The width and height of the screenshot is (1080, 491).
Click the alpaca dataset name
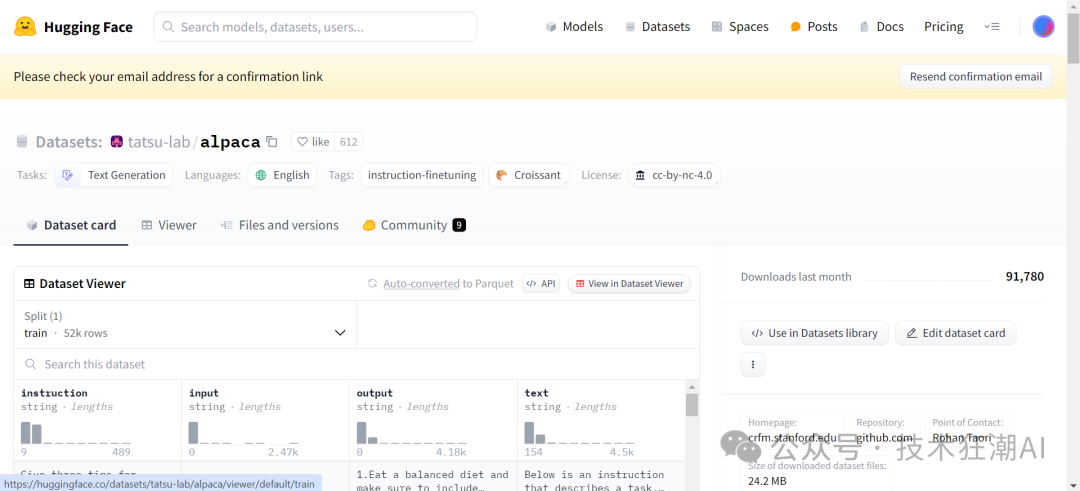[x=230, y=142]
